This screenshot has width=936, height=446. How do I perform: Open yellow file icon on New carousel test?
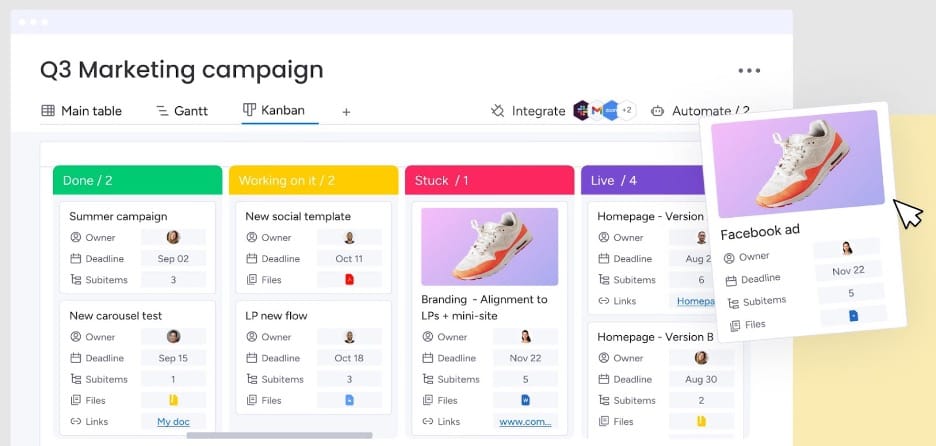click(x=173, y=400)
